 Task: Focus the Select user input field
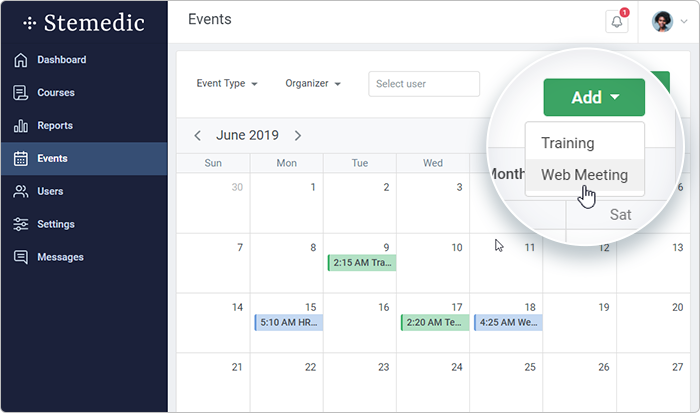(424, 84)
